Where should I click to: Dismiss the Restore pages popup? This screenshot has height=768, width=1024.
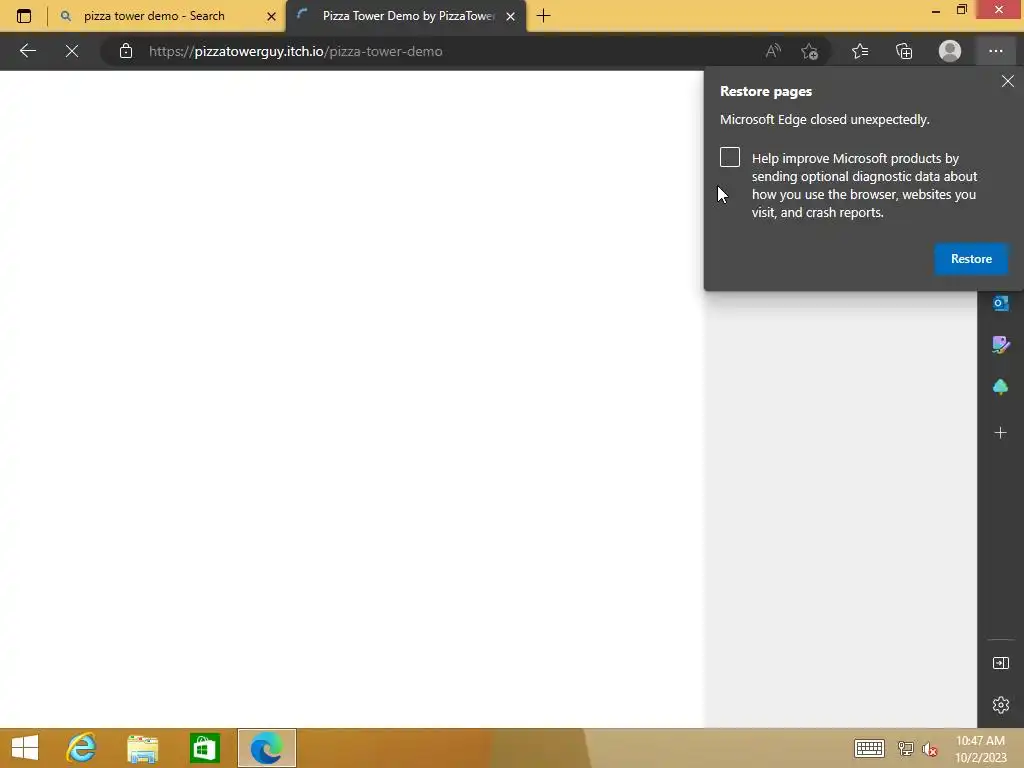point(1008,81)
